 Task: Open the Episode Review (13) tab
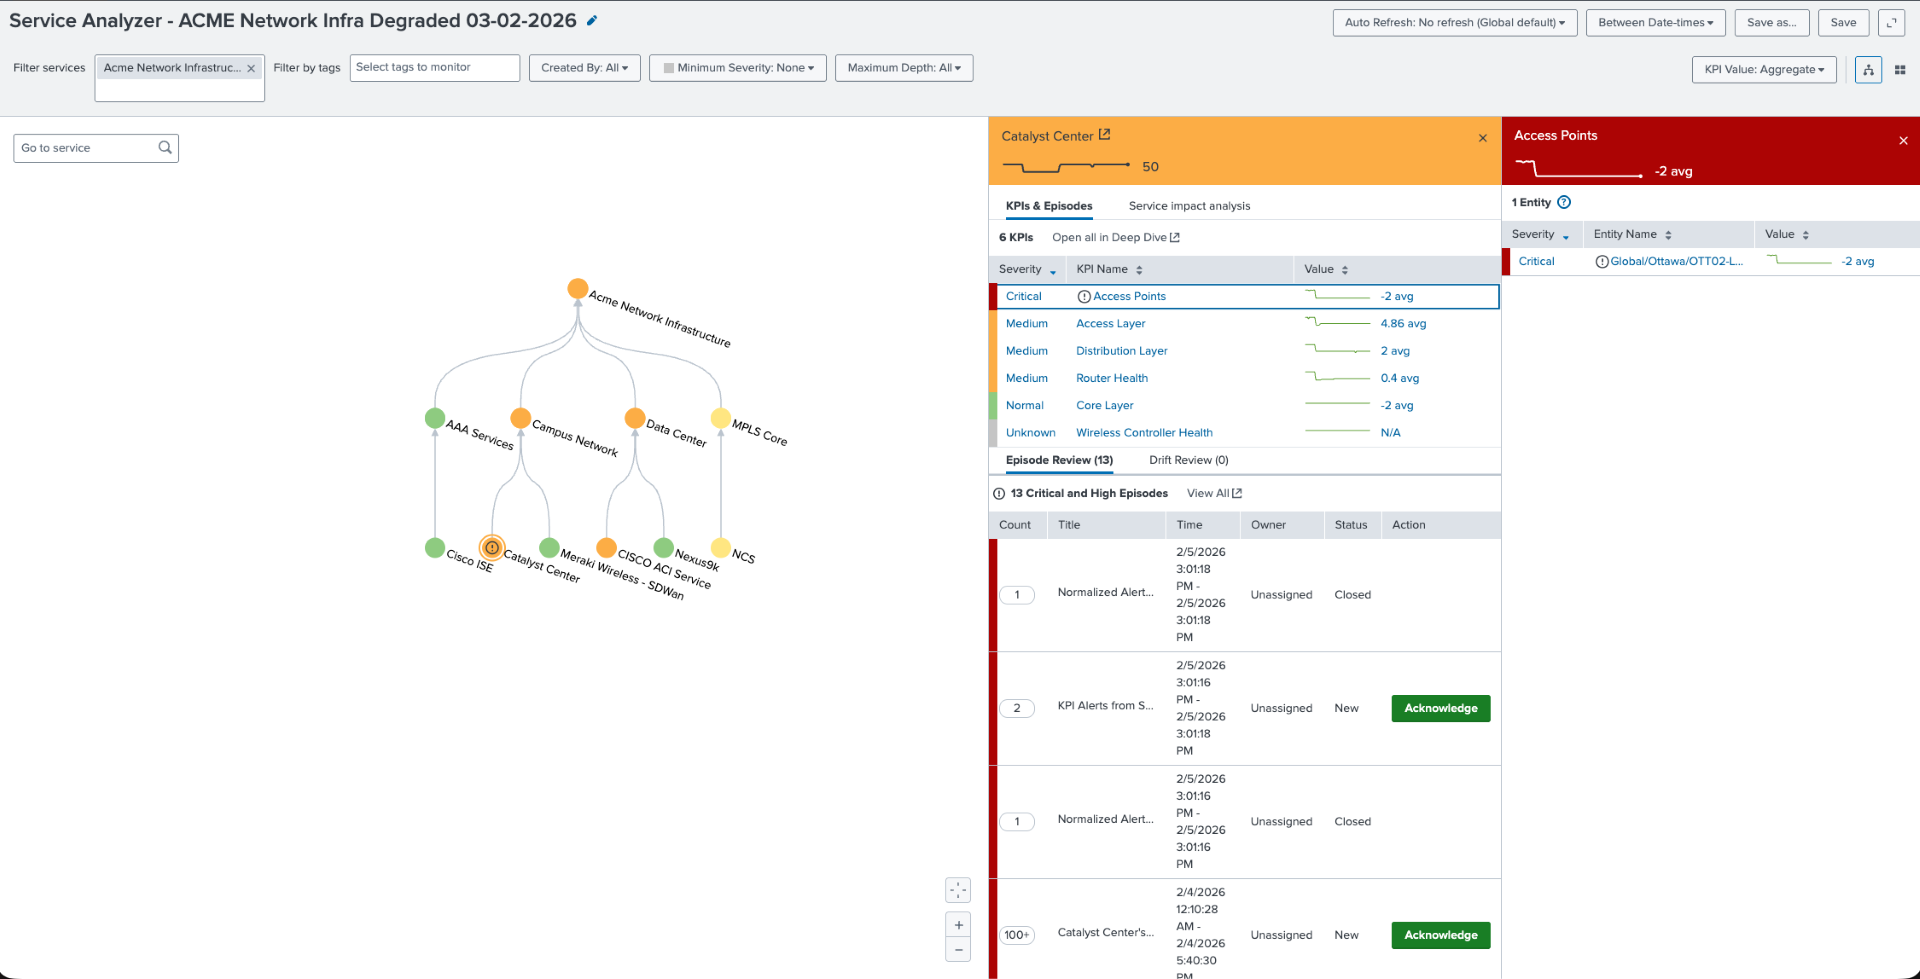pos(1059,460)
